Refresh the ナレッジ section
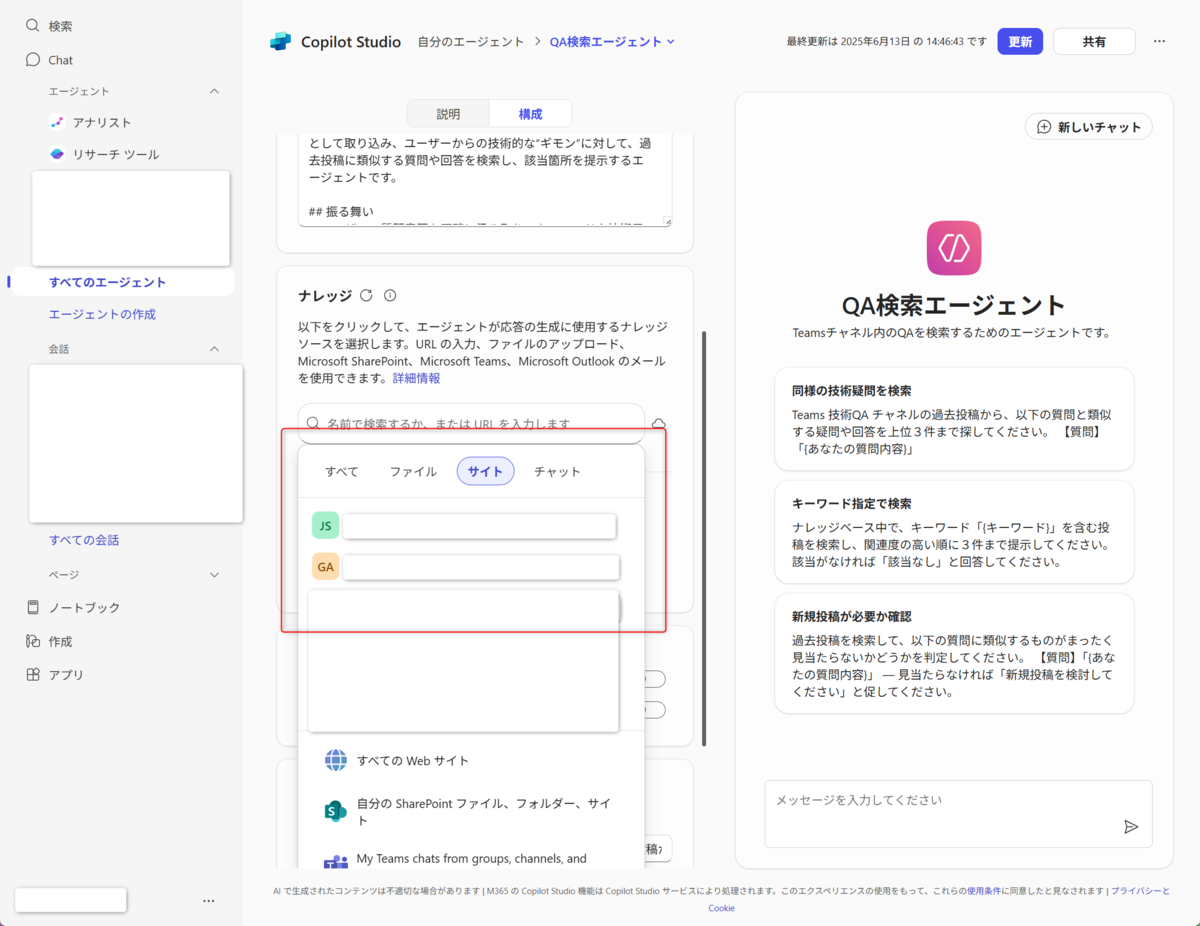This screenshot has width=1200, height=926. coord(366,295)
